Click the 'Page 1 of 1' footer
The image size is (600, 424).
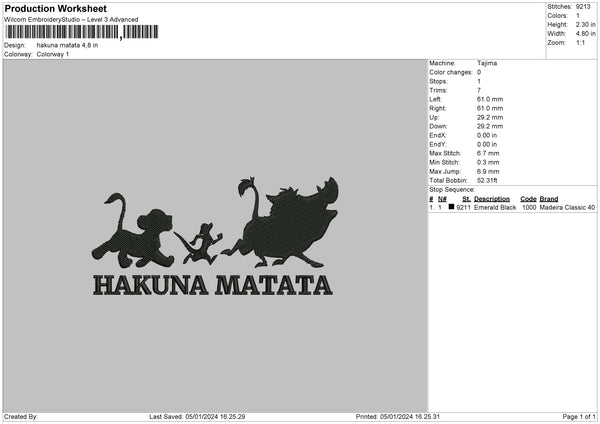click(x=579, y=417)
